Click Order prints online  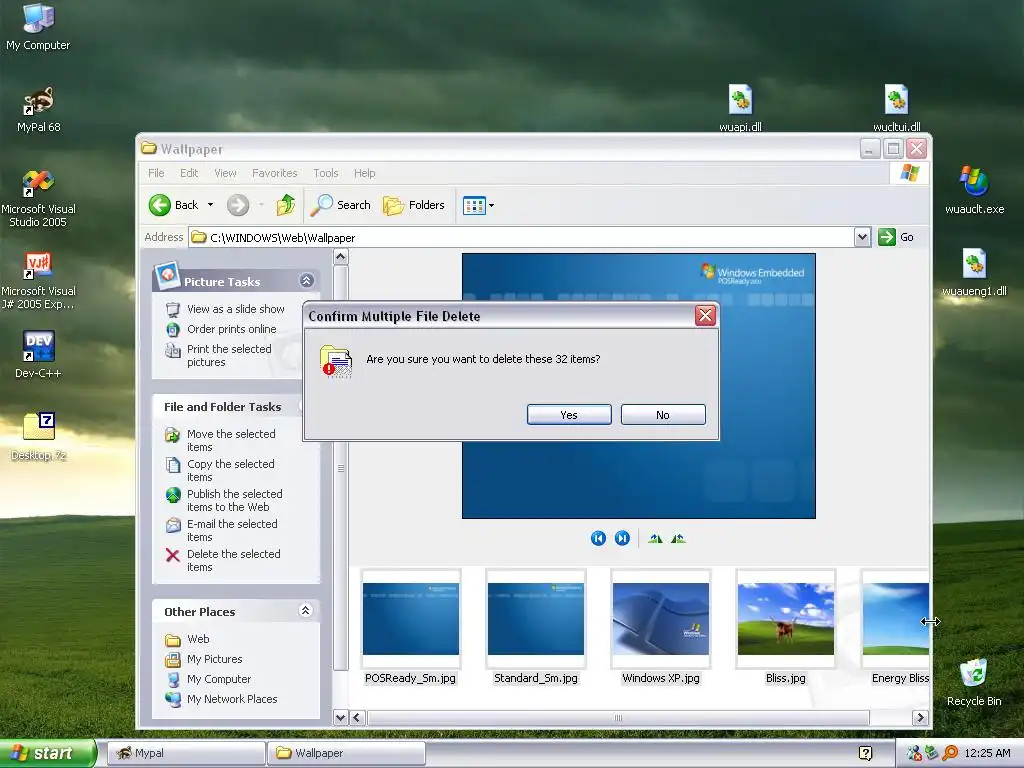231,329
